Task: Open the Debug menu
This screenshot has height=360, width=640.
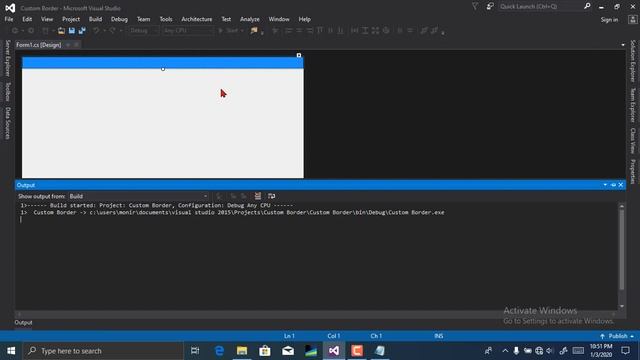Action: (119, 19)
